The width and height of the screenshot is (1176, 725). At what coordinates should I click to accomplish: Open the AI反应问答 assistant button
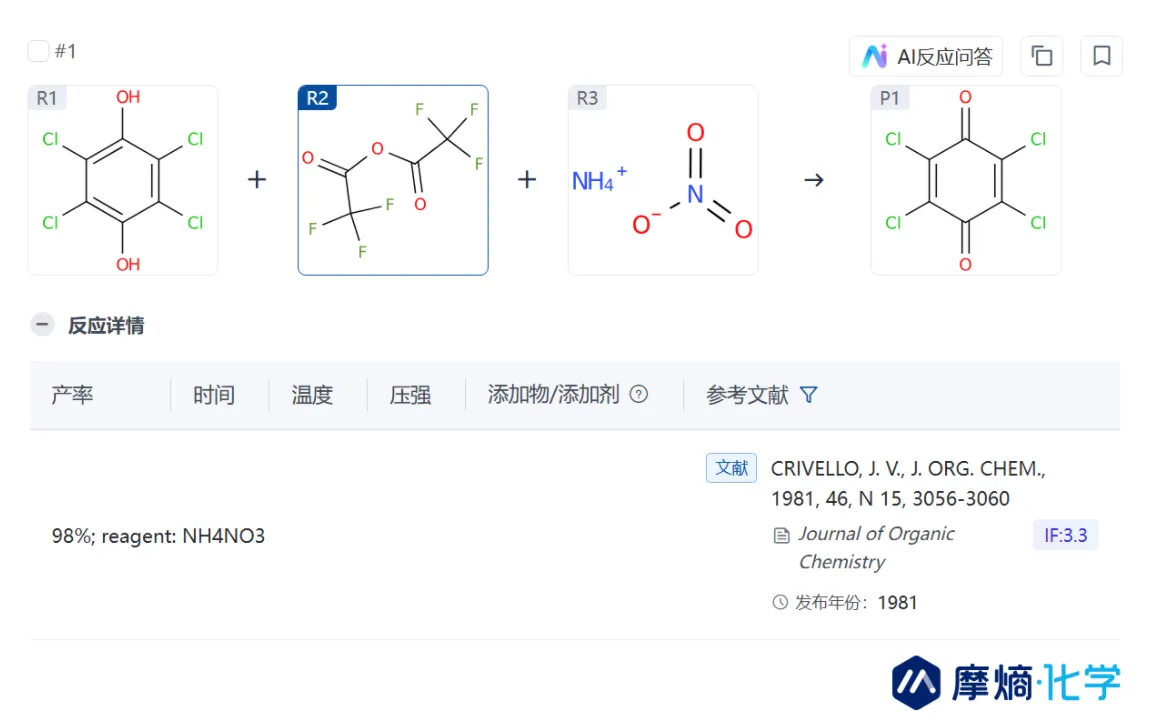coord(926,56)
